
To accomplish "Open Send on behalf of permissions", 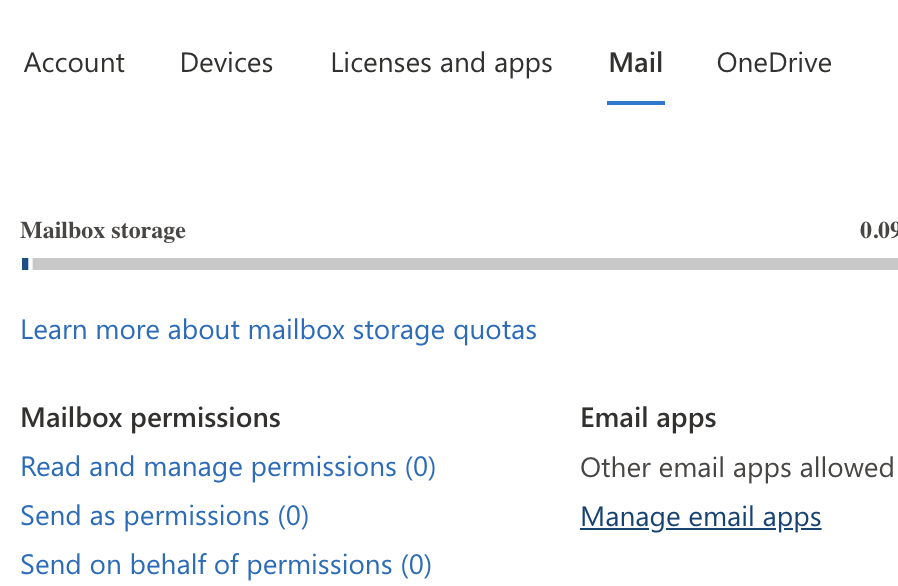I will (x=225, y=564).
